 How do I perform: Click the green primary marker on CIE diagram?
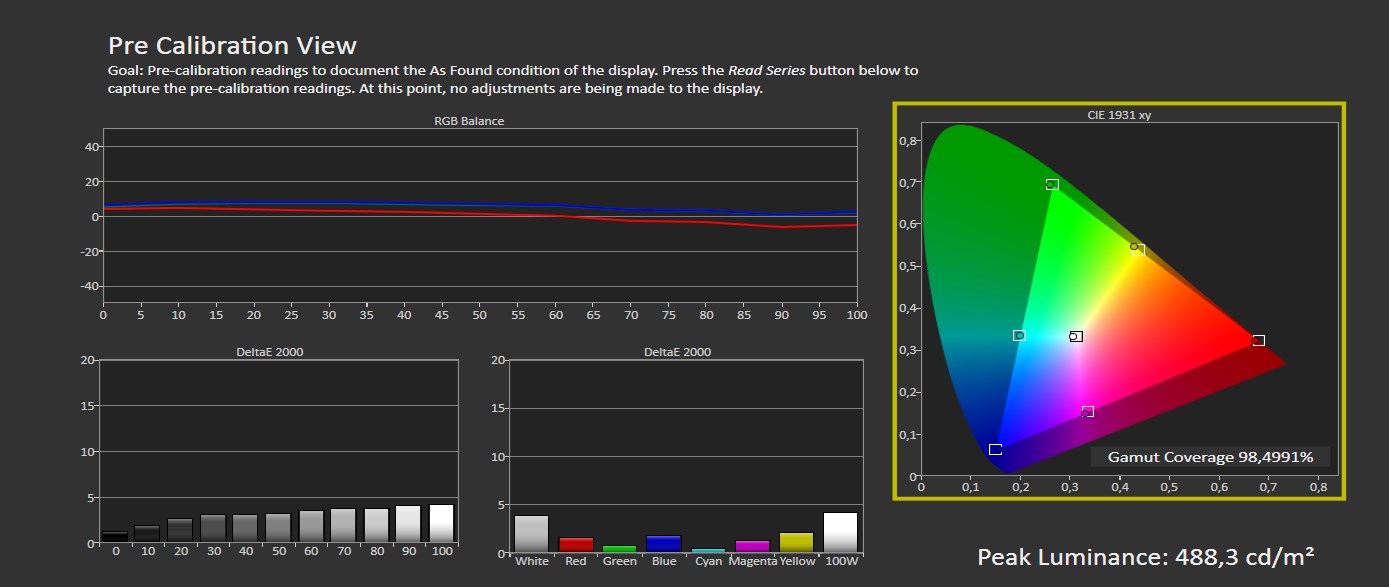[1052, 185]
